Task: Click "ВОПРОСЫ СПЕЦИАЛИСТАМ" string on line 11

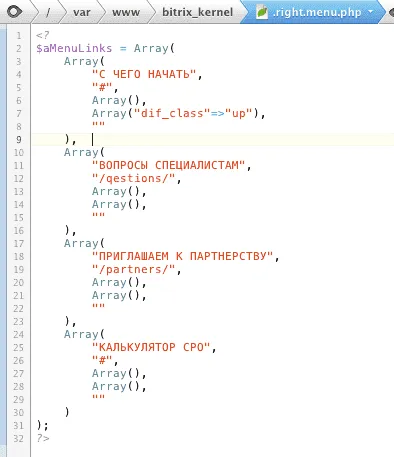Action: (168, 165)
